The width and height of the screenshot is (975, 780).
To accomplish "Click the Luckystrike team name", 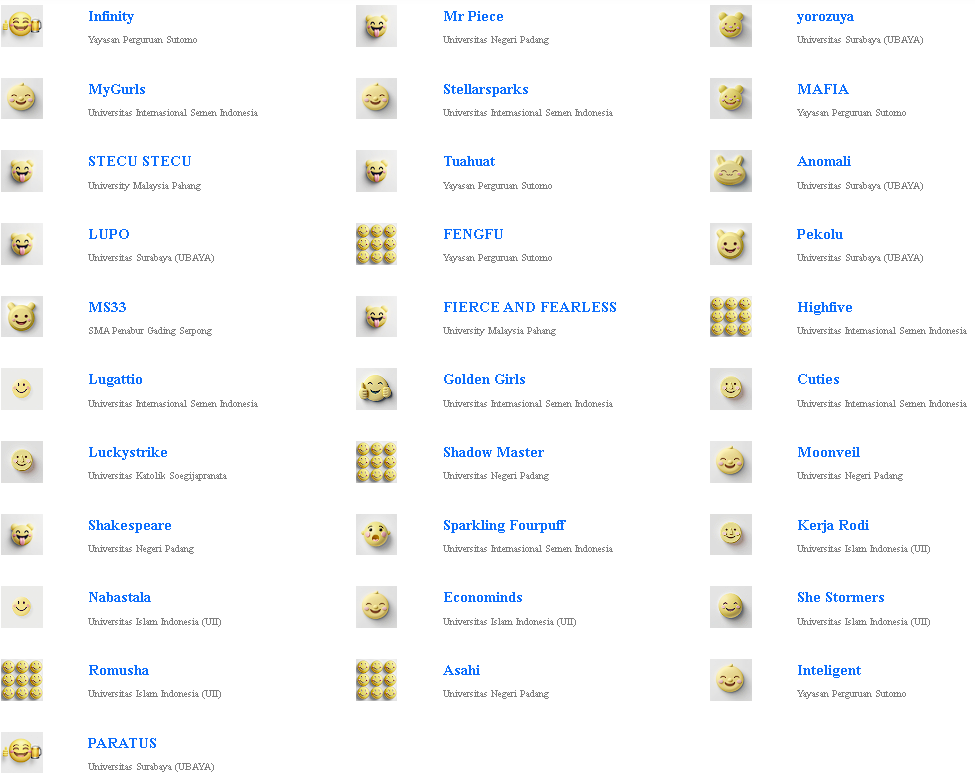I will click(127, 452).
